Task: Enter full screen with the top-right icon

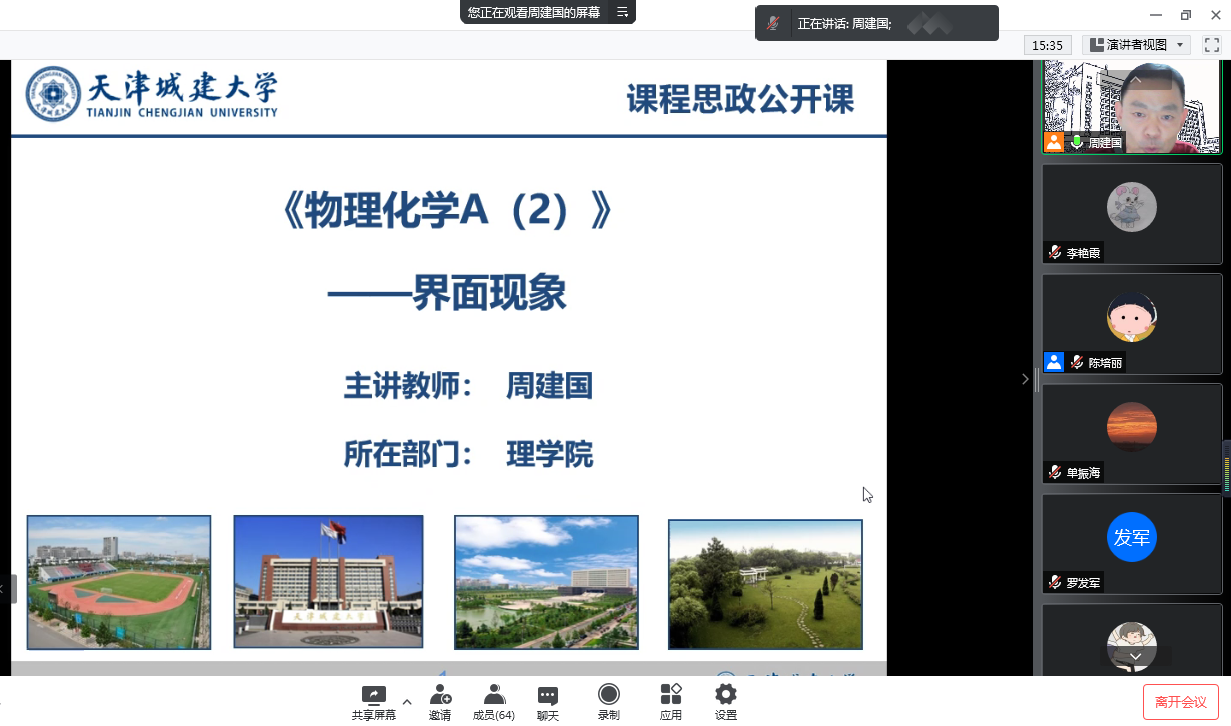Action: coord(1211,45)
